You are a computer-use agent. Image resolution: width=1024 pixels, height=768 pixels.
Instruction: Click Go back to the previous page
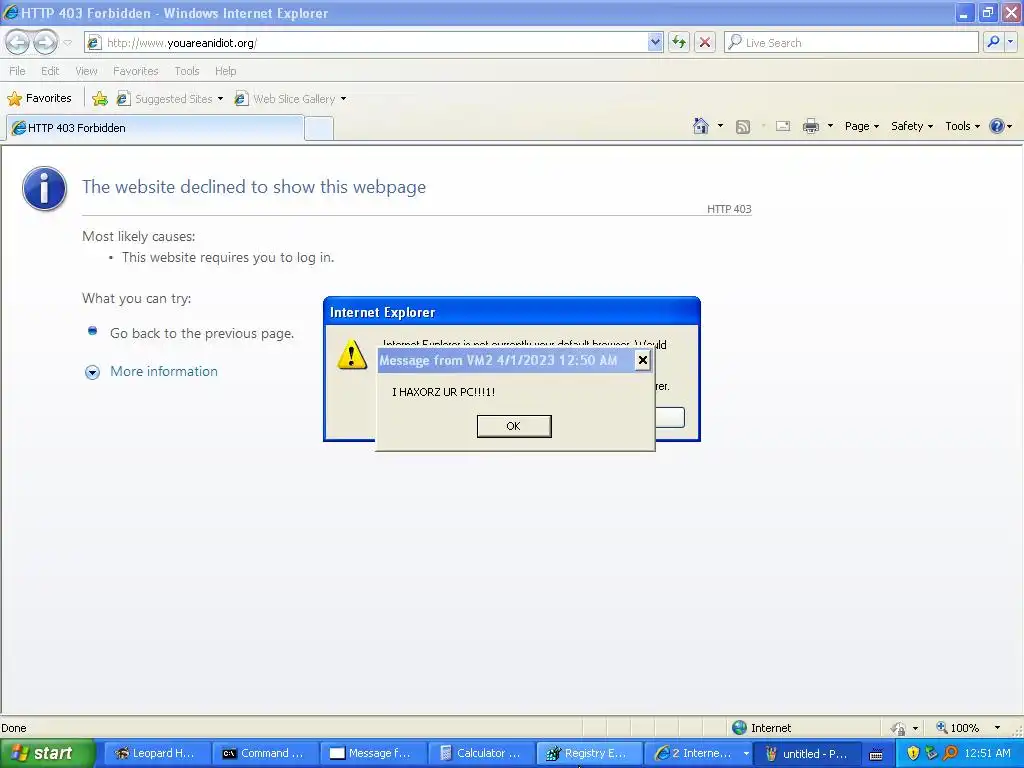click(202, 333)
